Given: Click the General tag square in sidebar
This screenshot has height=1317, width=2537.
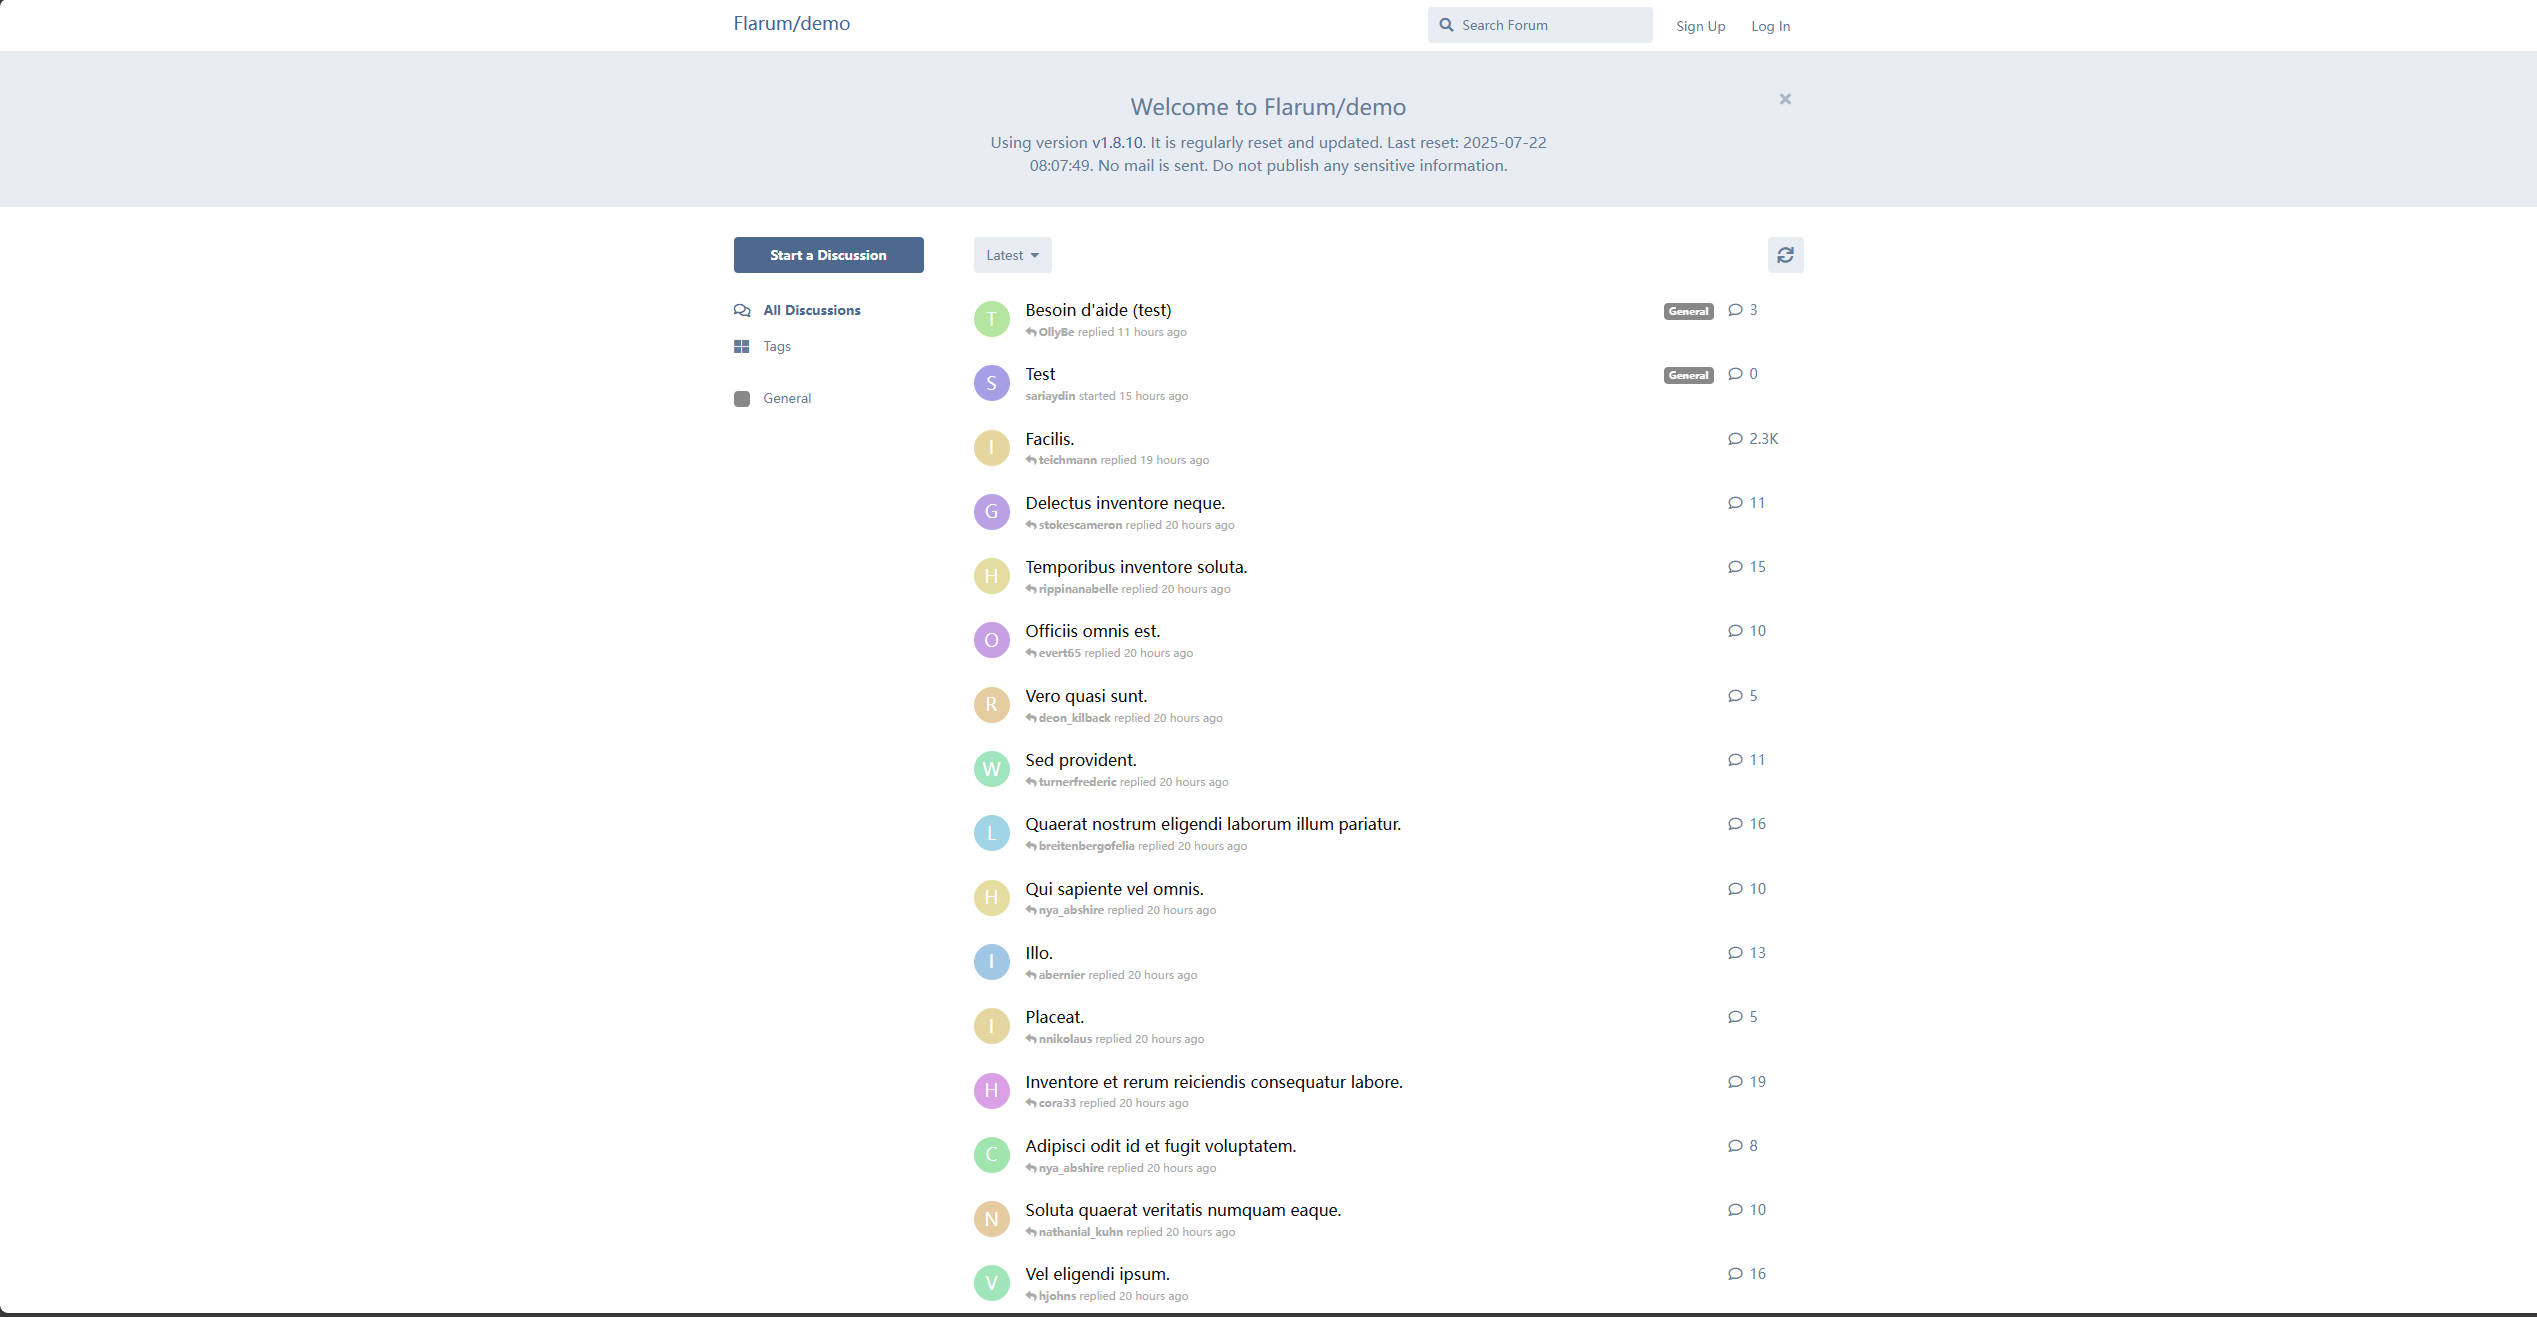Looking at the screenshot, I should pyautogui.click(x=742, y=398).
